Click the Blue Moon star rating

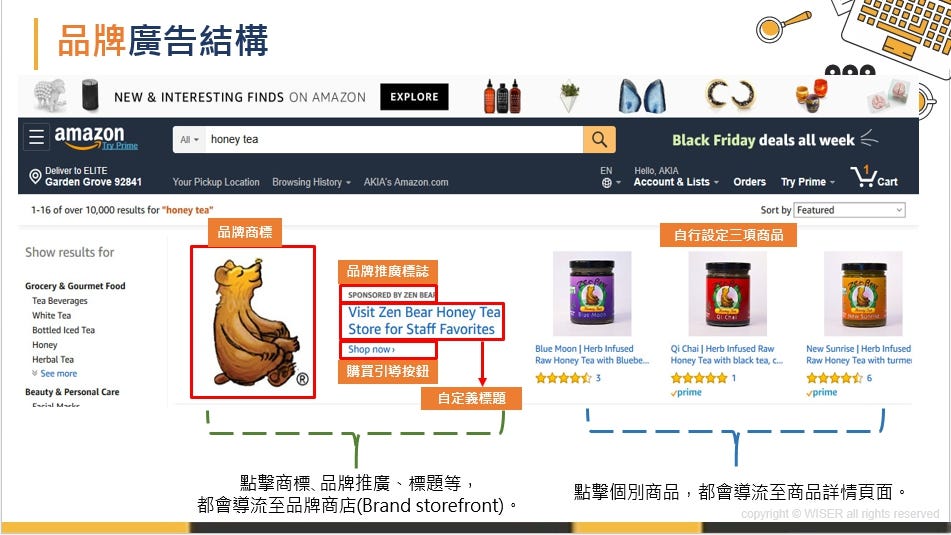coord(563,378)
